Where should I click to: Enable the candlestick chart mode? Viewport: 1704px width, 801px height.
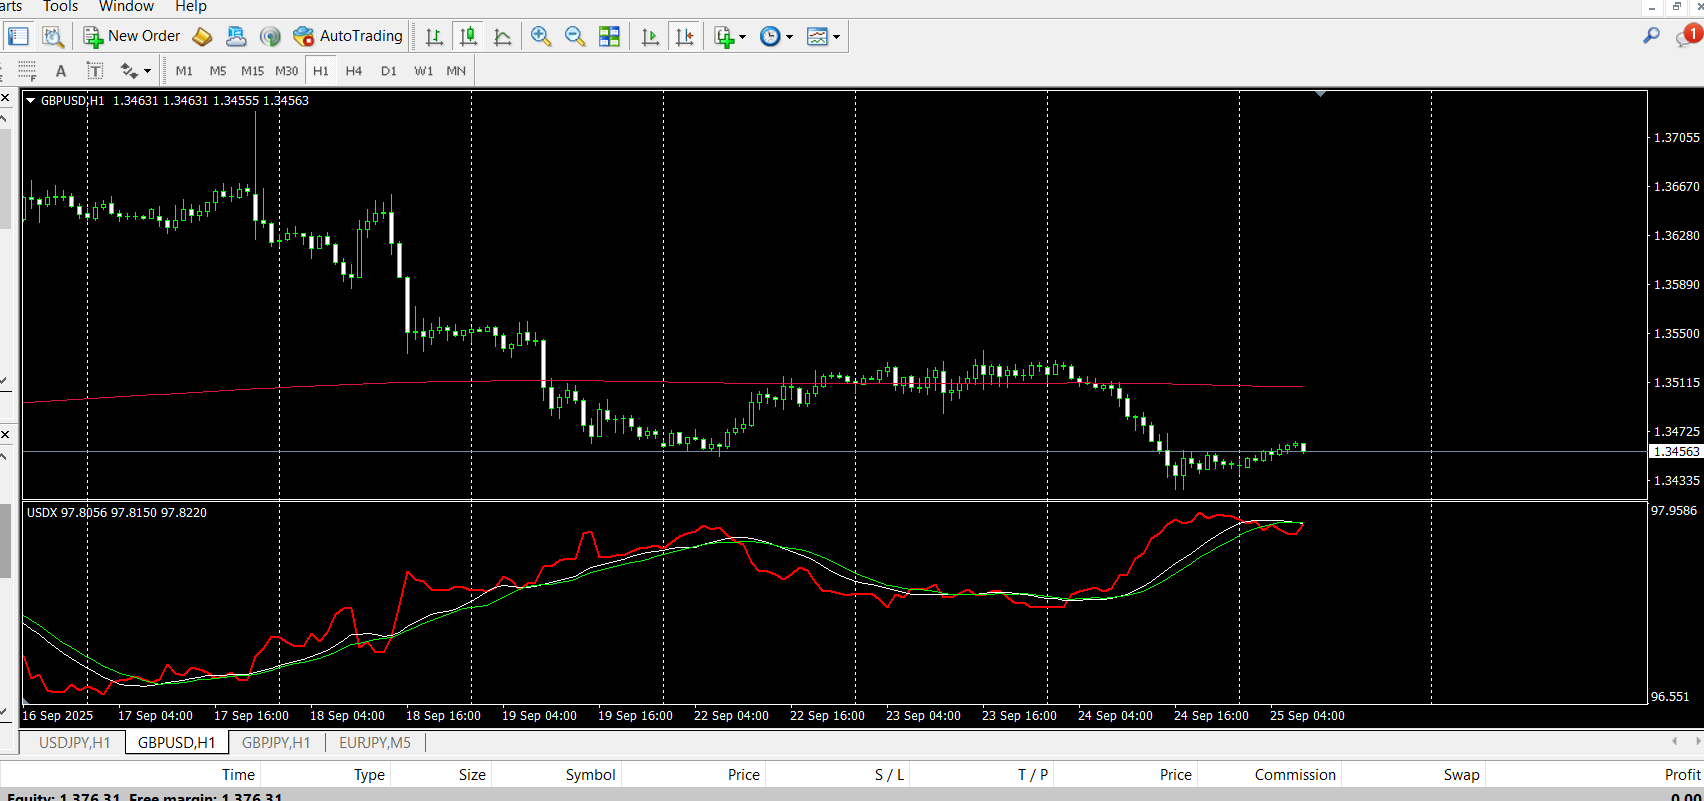(x=468, y=37)
